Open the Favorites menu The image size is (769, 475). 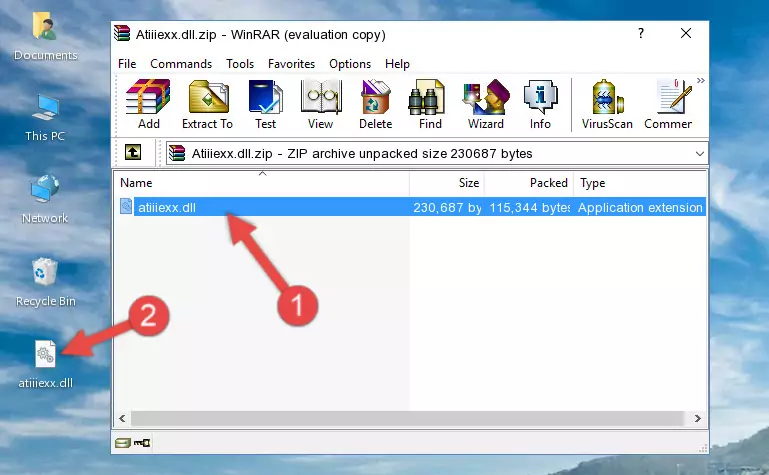(291, 64)
